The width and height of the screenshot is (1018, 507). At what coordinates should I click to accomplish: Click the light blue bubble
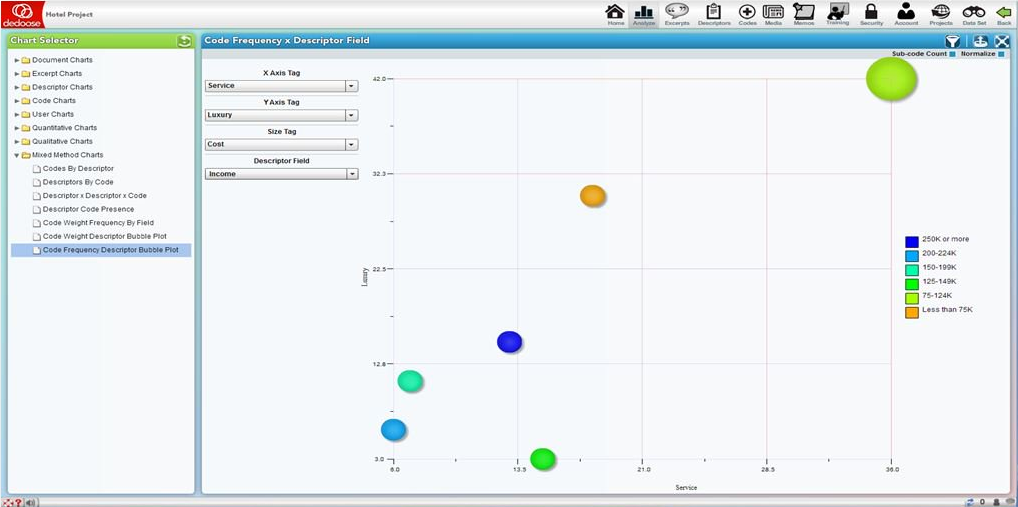(393, 430)
